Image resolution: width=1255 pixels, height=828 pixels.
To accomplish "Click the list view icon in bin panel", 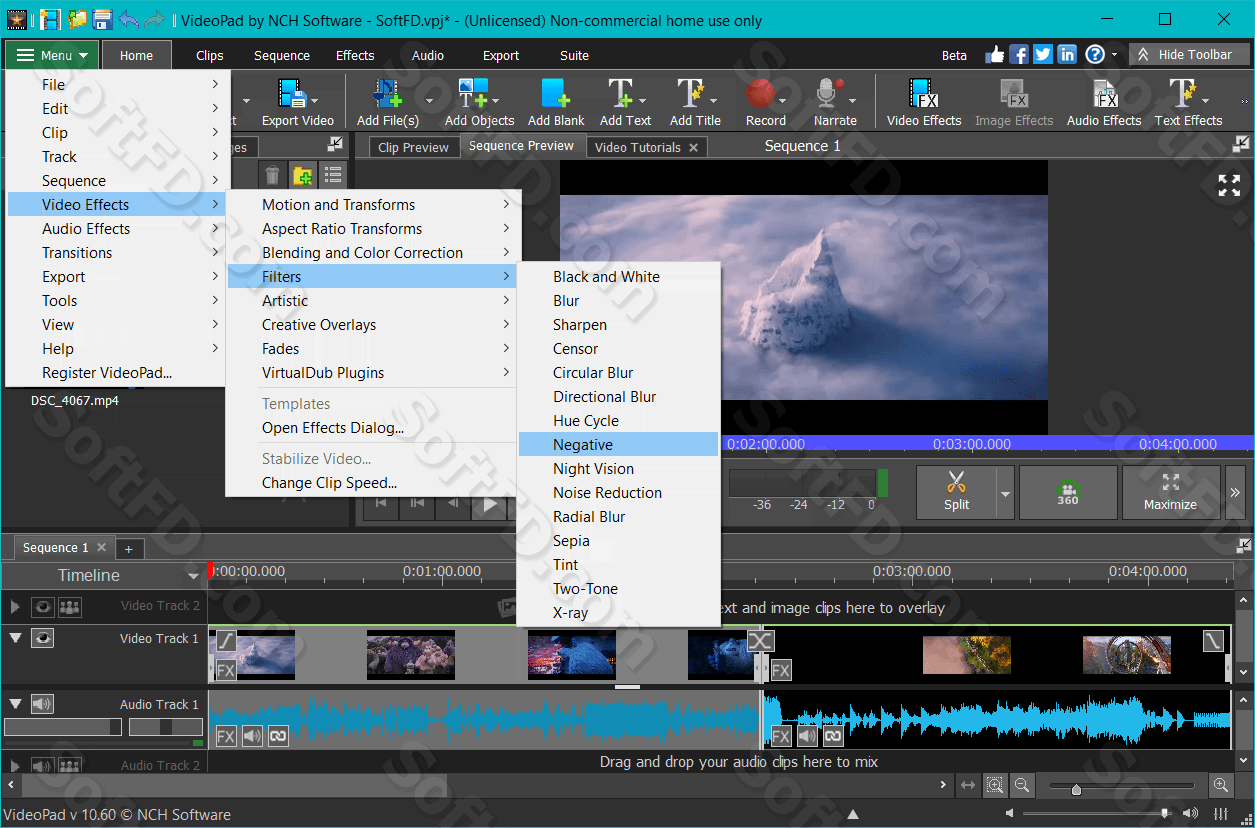I will (332, 175).
